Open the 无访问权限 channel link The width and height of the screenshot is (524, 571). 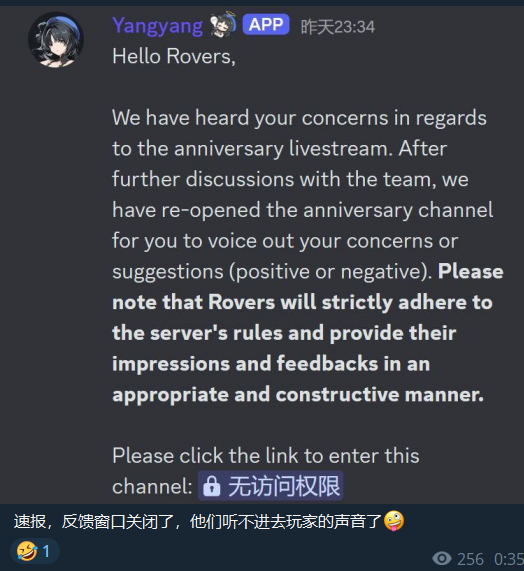[271, 486]
